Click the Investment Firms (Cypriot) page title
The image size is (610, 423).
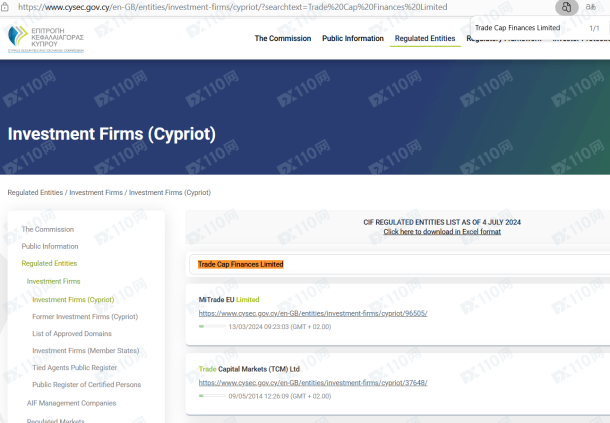[x=112, y=134]
